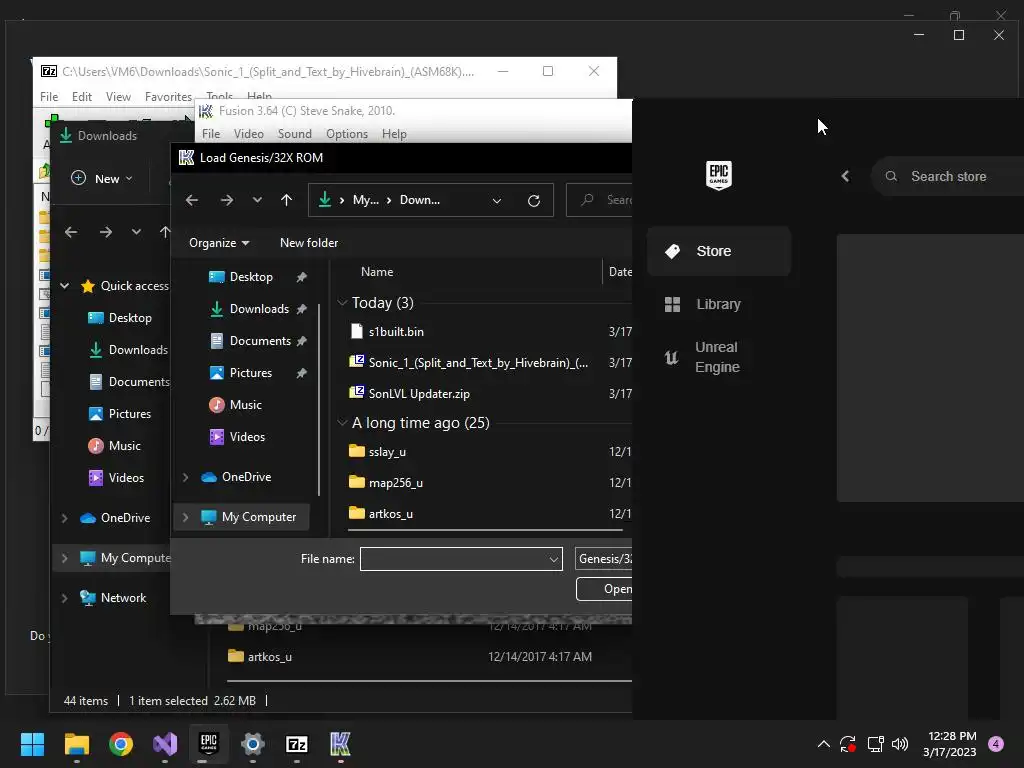Screen dimensions: 1024x768
Task: Refresh the folder in Load ROM dialog
Action: pos(534,200)
